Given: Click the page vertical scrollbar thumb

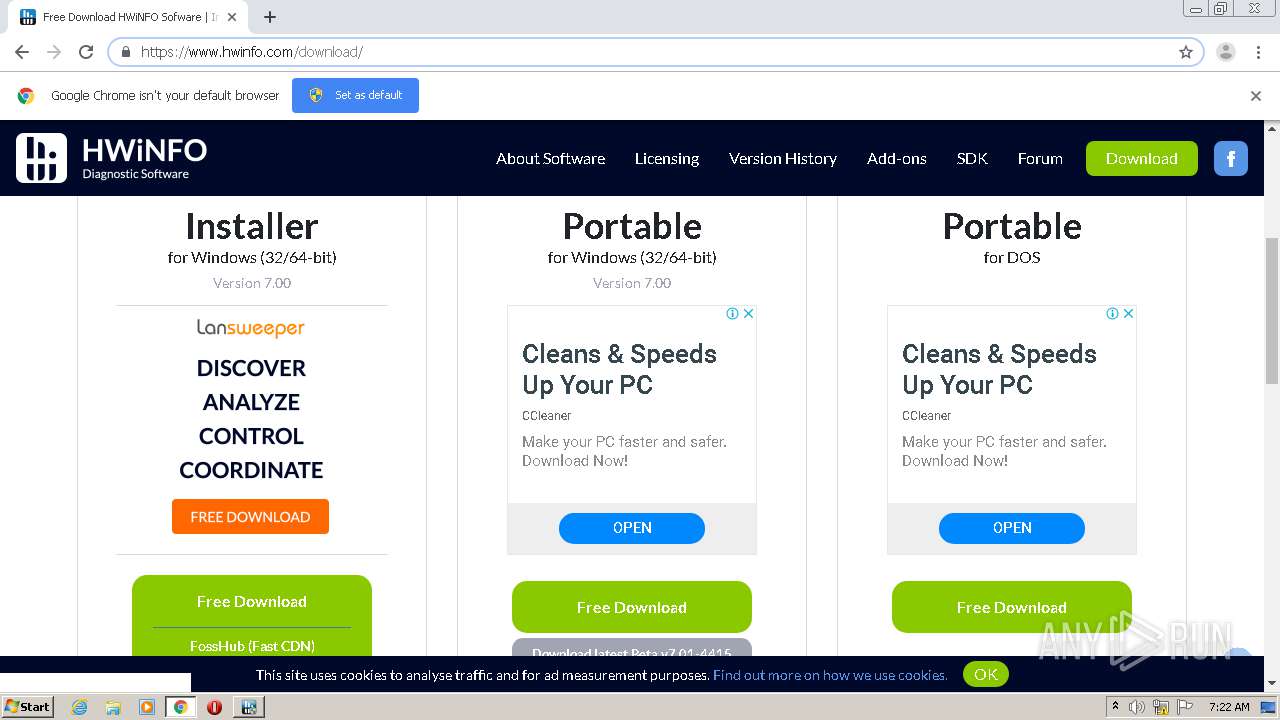Looking at the screenshot, I should 1272,310.
